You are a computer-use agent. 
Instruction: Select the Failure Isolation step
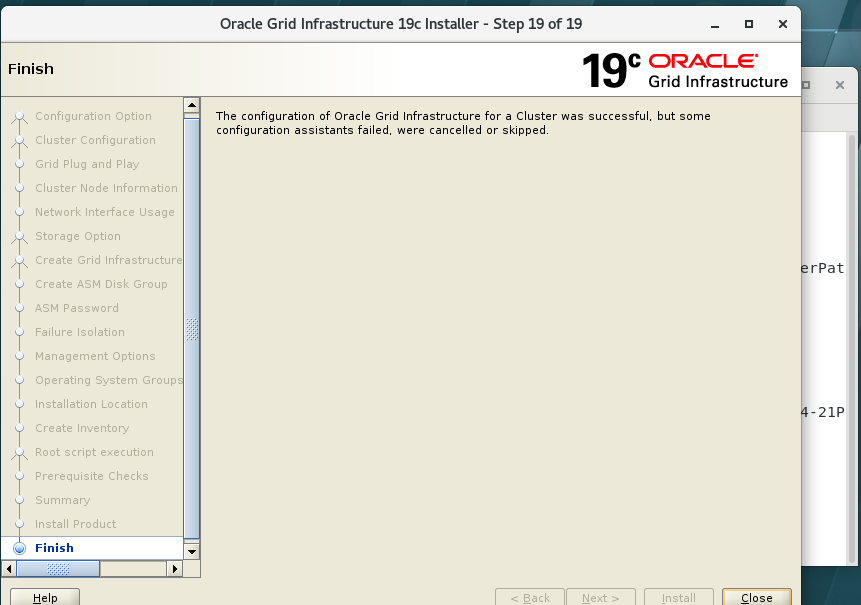(80, 332)
